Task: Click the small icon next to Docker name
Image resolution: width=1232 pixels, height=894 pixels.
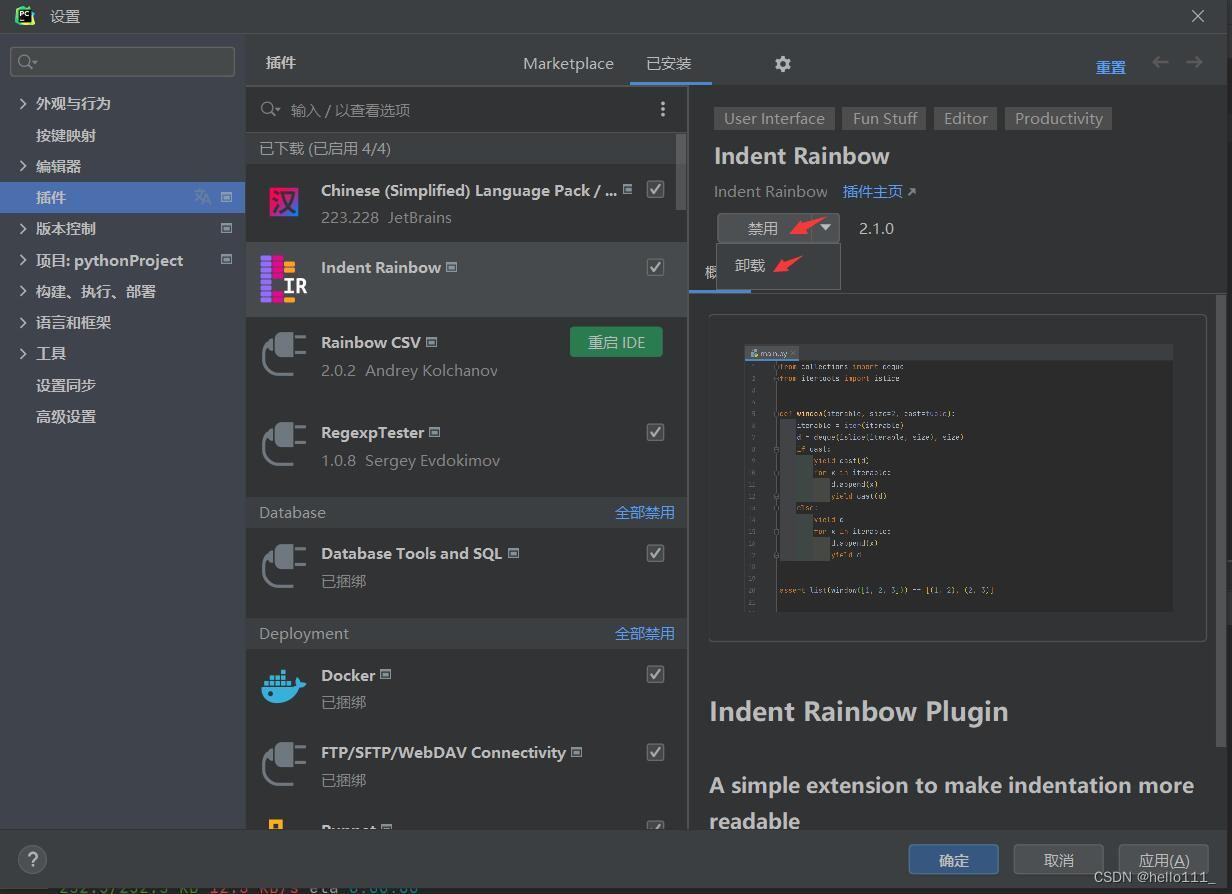Action: (x=386, y=675)
